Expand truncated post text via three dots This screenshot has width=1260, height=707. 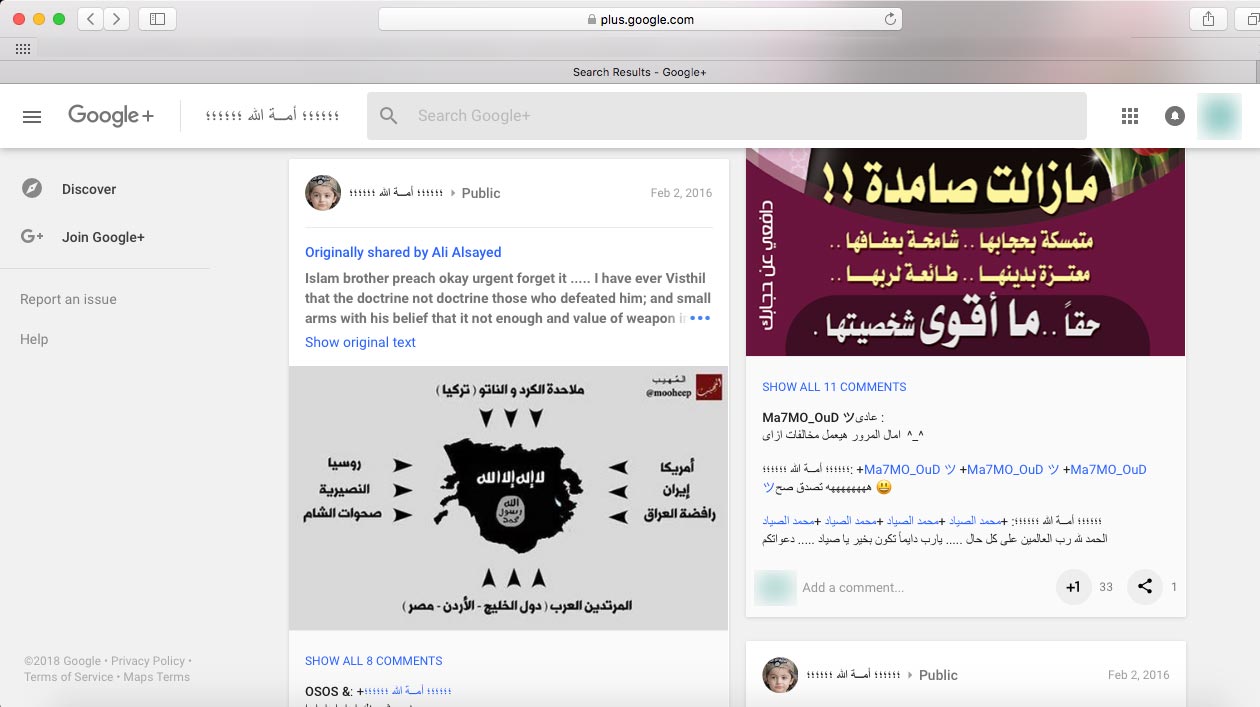coord(700,318)
